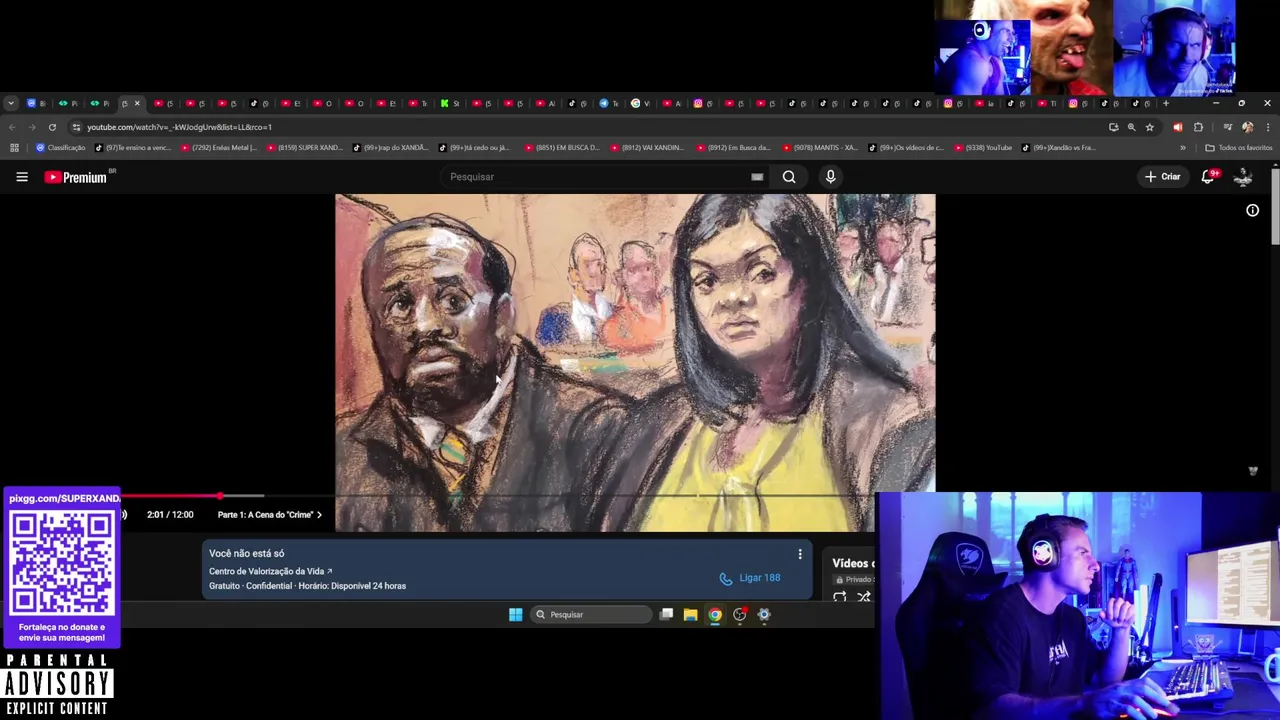Open the YouTube guide hamburger menu

[22, 177]
